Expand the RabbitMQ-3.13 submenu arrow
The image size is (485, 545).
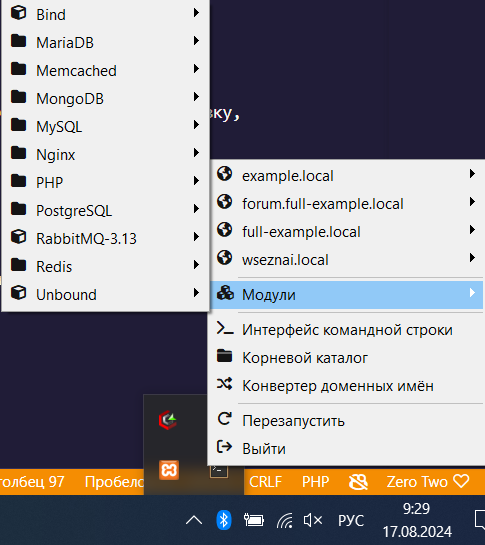(196, 237)
